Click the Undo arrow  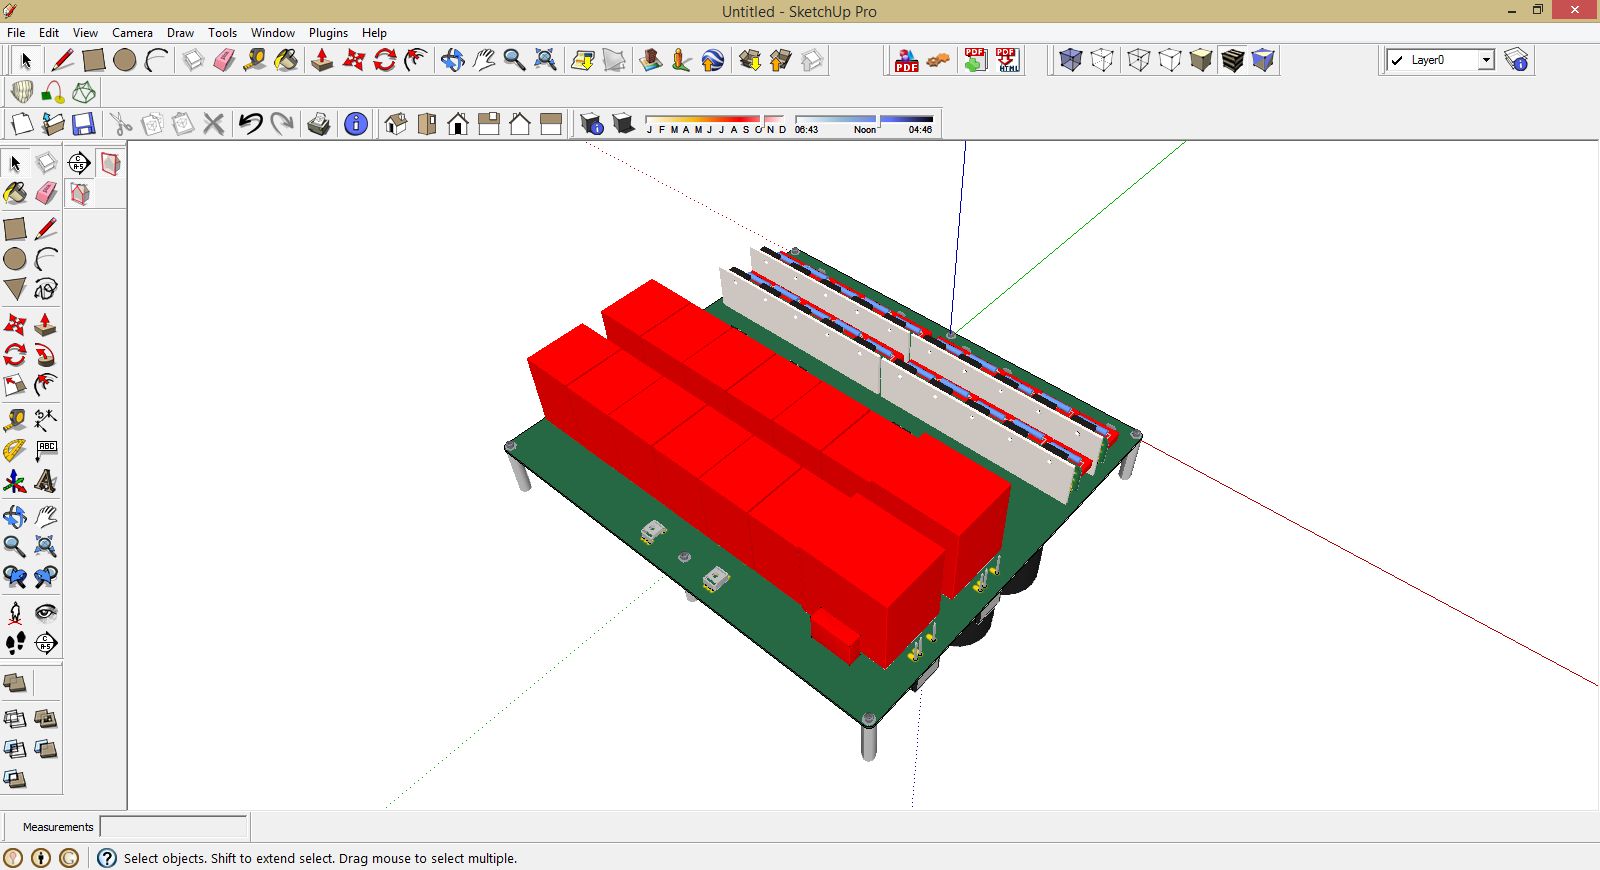click(251, 124)
